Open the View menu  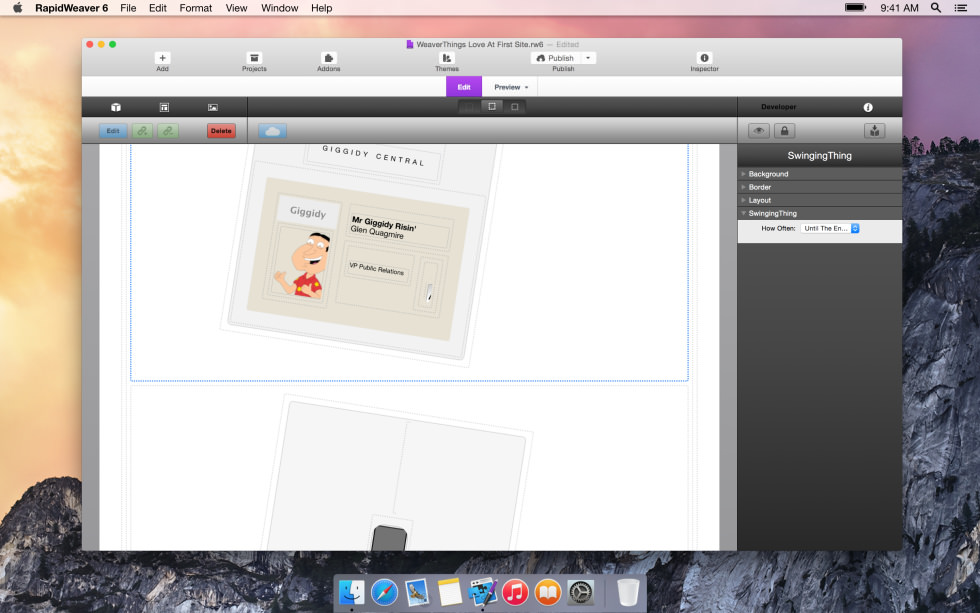point(236,8)
